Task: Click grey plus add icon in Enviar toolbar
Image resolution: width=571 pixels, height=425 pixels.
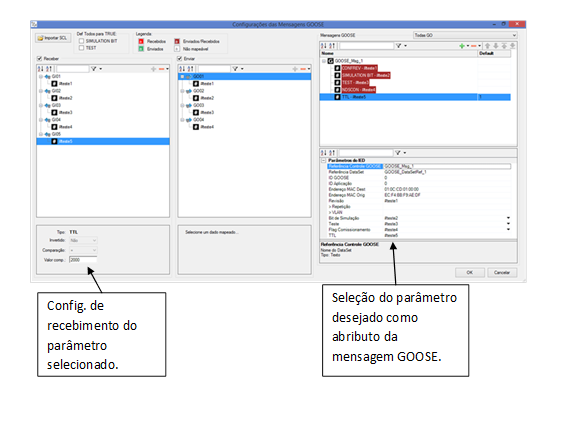Action: pyautogui.click(x=295, y=69)
